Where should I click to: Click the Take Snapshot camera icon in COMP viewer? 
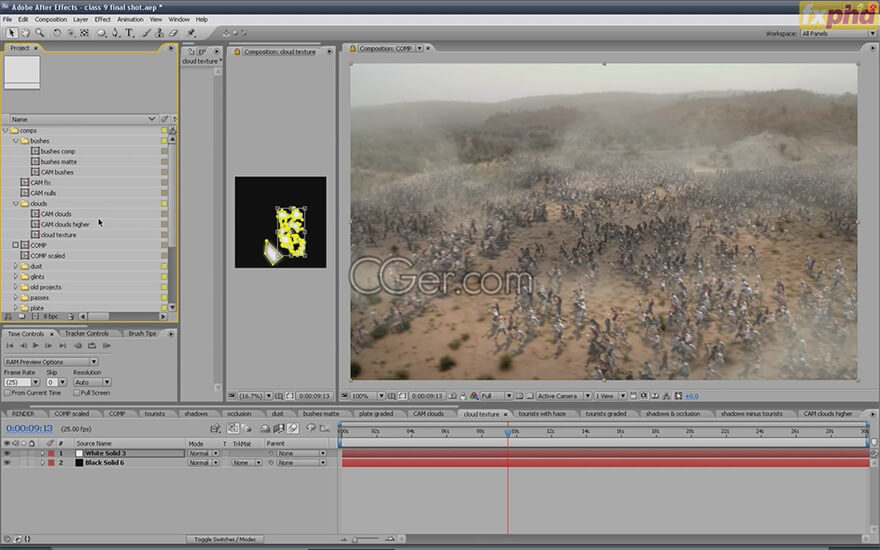[453, 396]
